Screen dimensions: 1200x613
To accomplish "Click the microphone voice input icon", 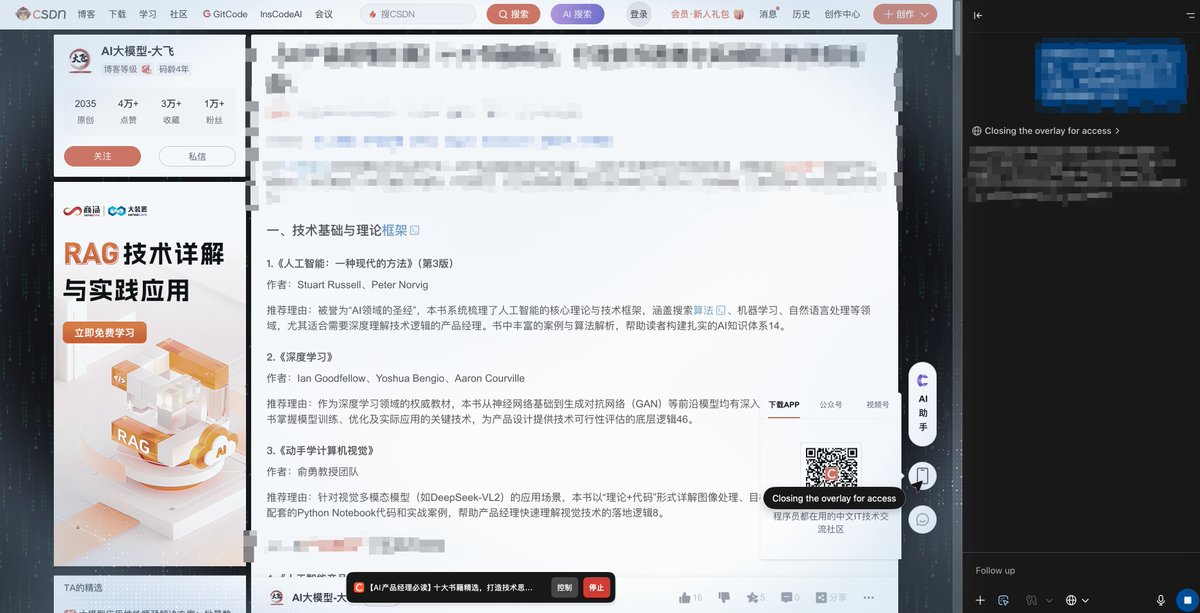I will [1161, 600].
